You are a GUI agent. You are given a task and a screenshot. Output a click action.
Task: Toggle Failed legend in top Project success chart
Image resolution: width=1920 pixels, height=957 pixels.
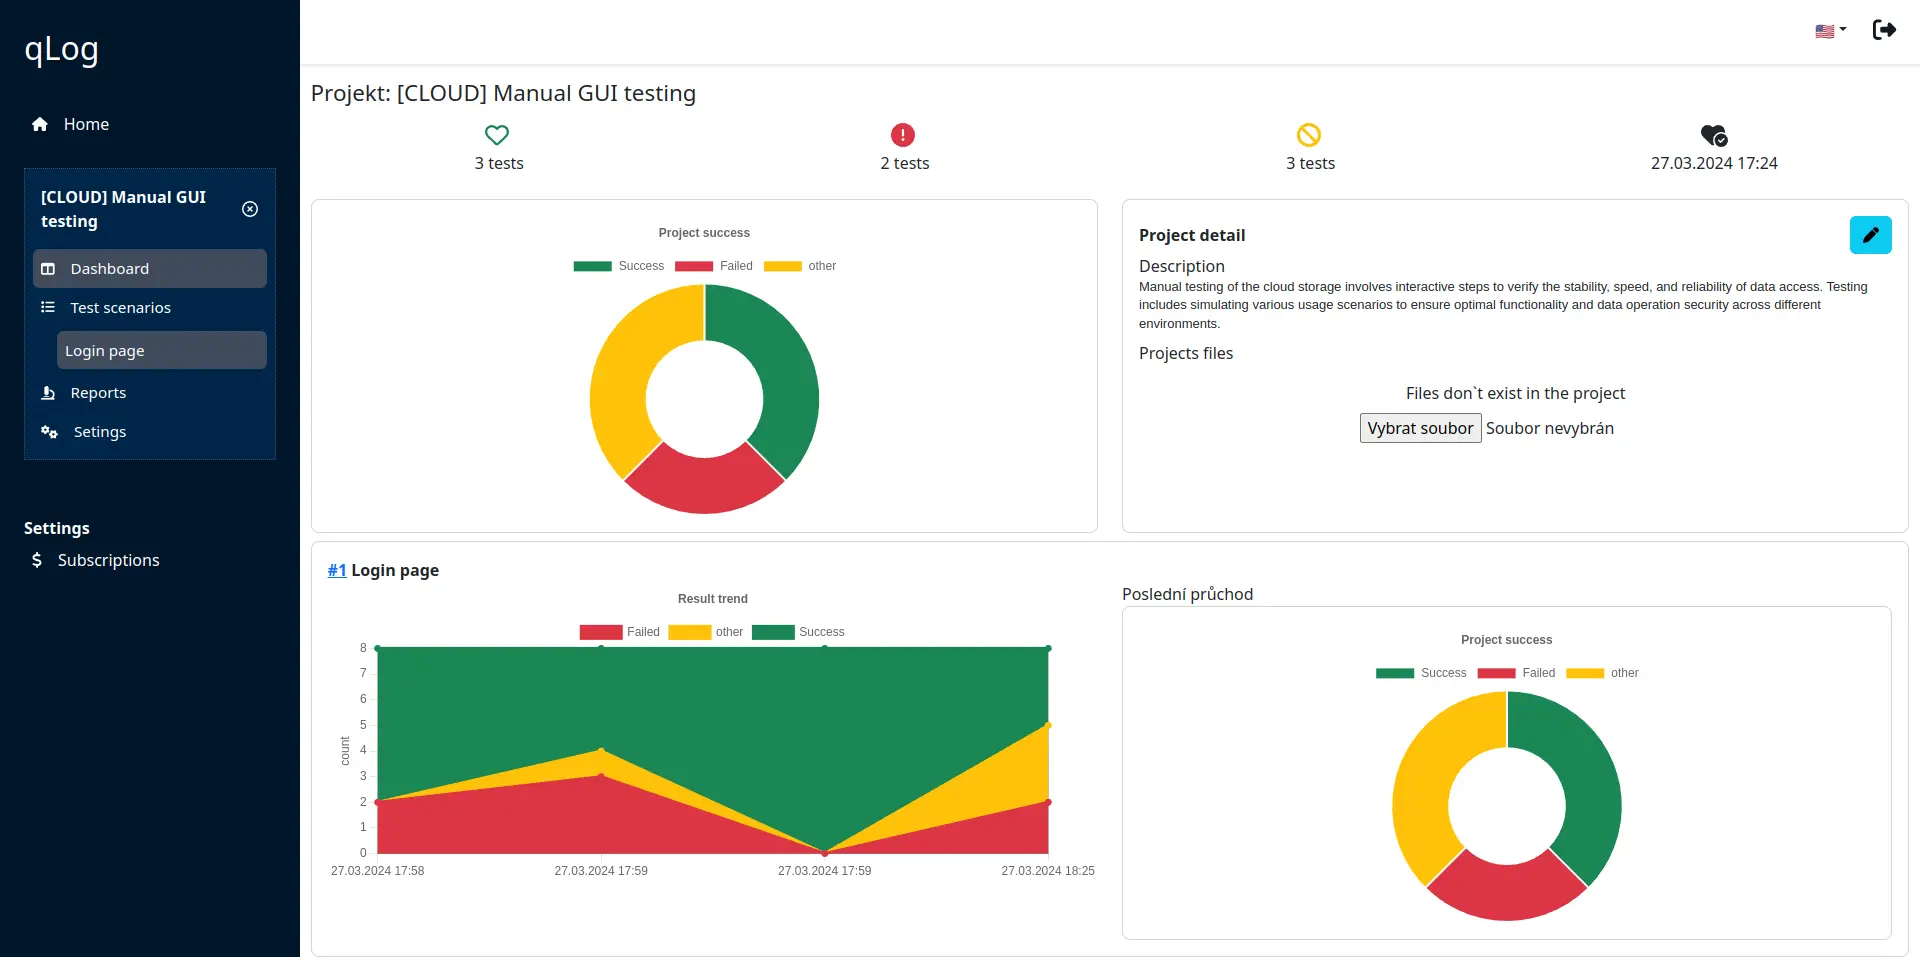(714, 266)
